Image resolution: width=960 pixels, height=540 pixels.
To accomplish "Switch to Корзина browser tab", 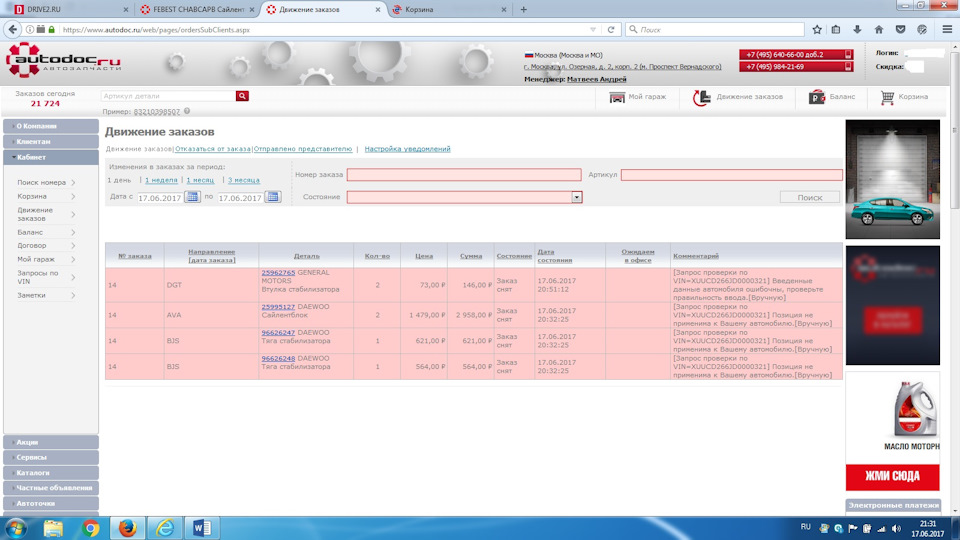I will pyautogui.click(x=450, y=9).
